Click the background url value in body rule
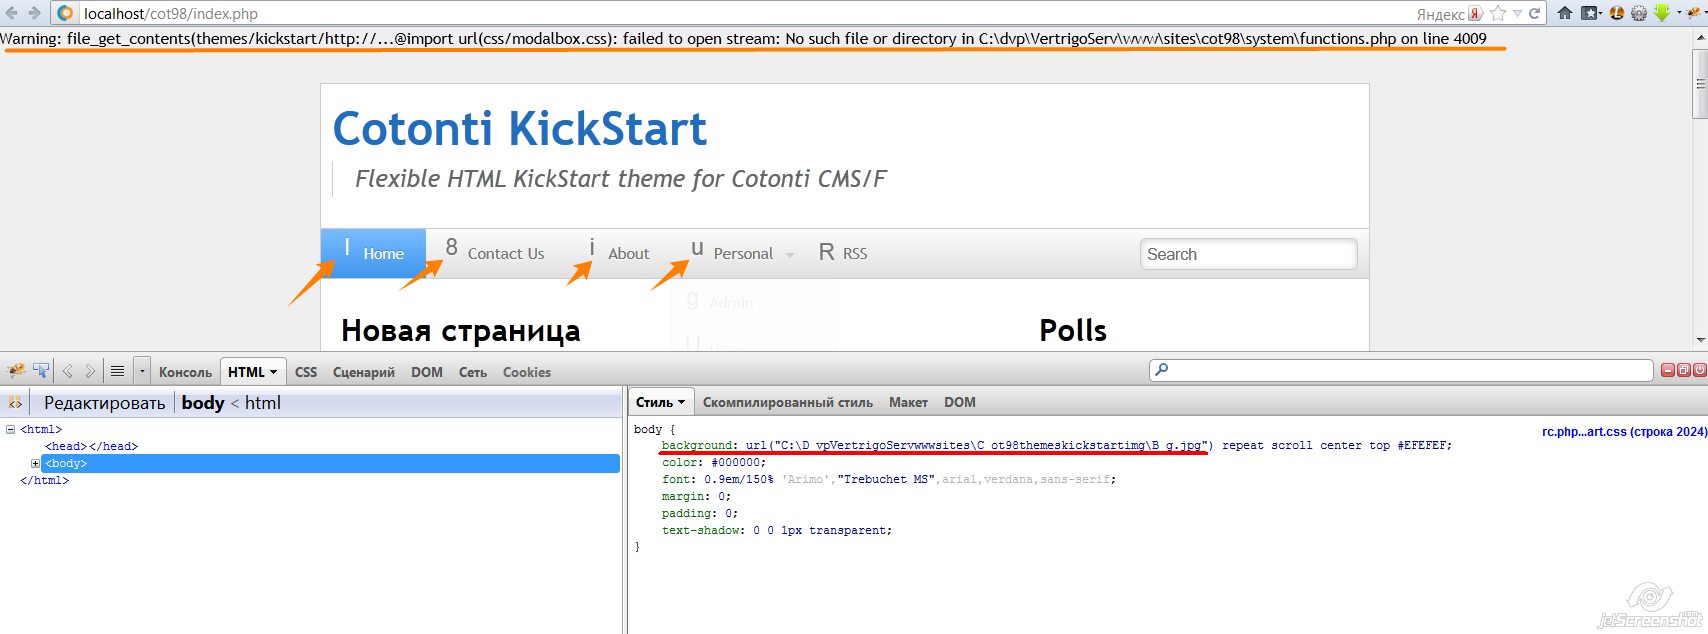This screenshot has width=1708, height=634. coord(979,446)
